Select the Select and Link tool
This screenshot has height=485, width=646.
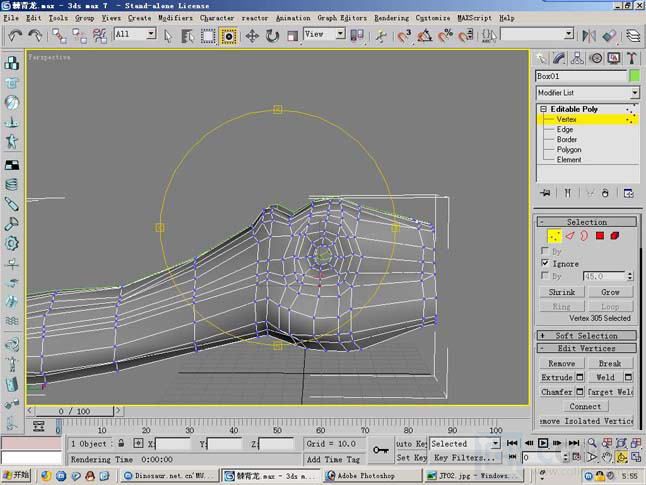coord(59,36)
